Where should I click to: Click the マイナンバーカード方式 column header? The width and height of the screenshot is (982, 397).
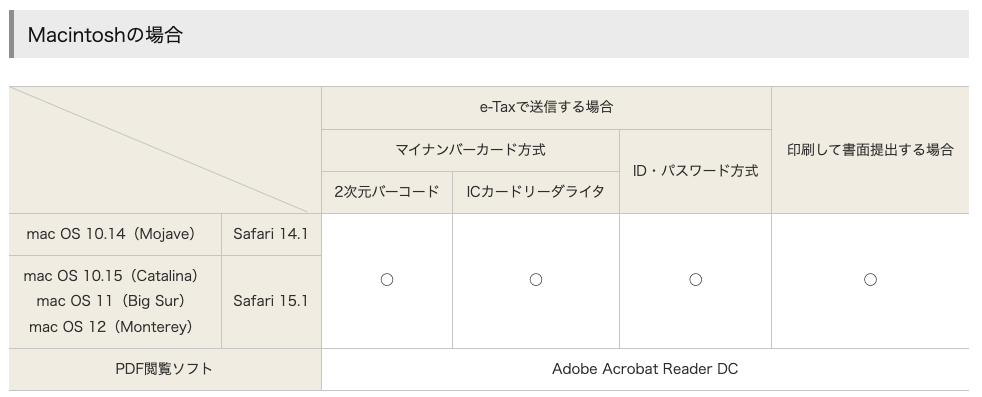[470, 150]
